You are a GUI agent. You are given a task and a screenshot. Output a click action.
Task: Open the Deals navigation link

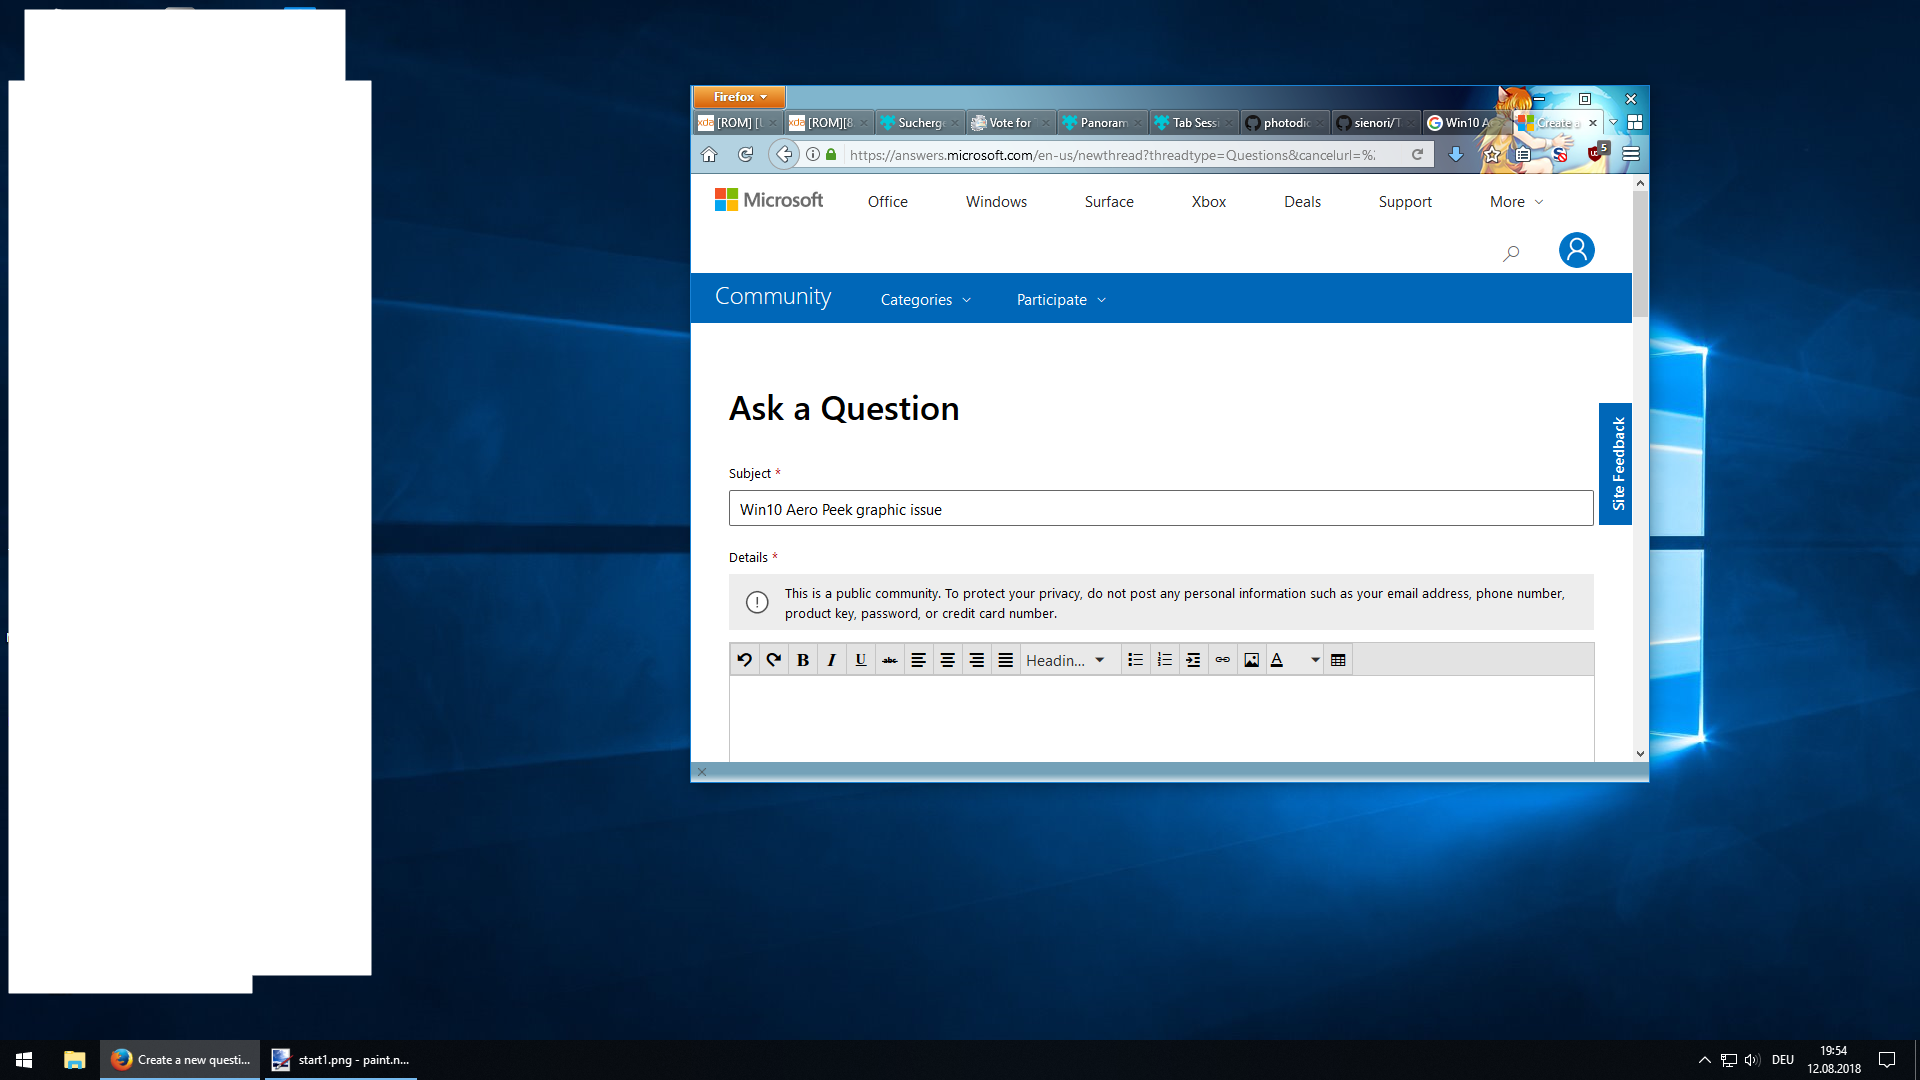1302,202
